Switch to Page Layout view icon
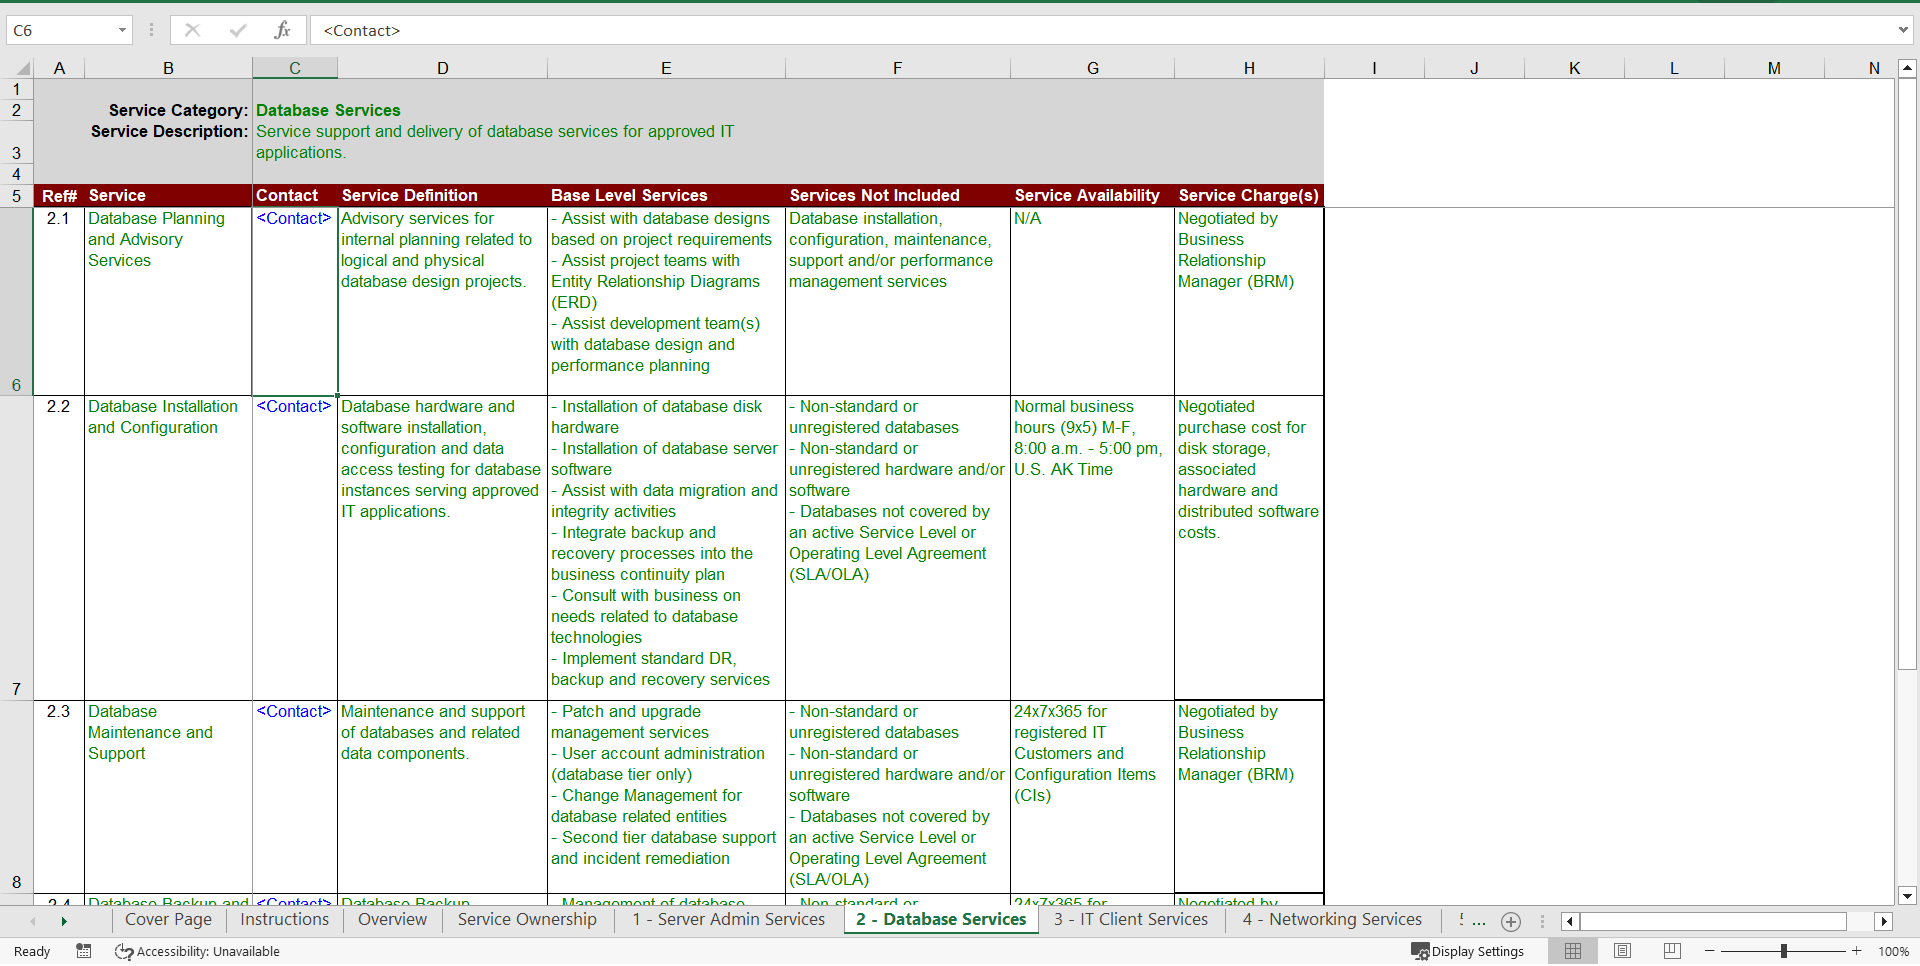 [x=1622, y=951]
